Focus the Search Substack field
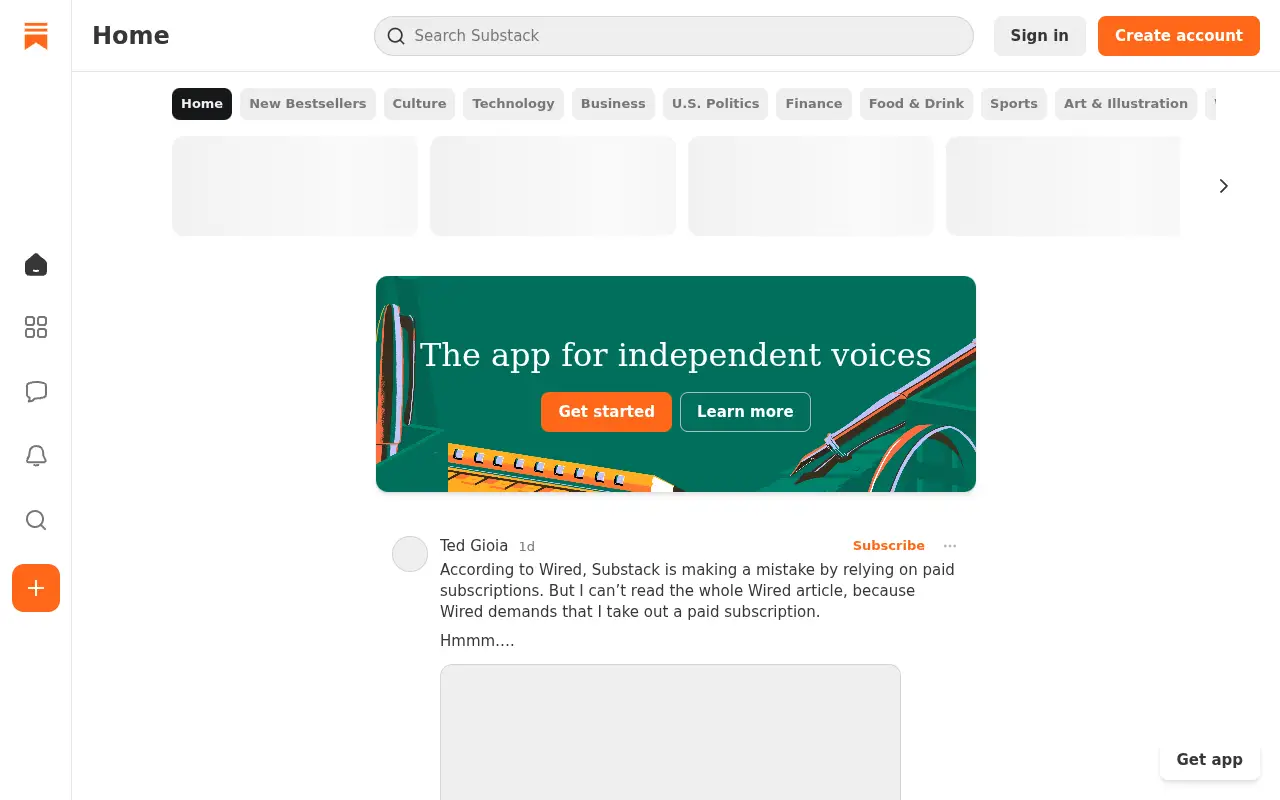Viewport: 1280px width, 800px height. tap(674, 36)
